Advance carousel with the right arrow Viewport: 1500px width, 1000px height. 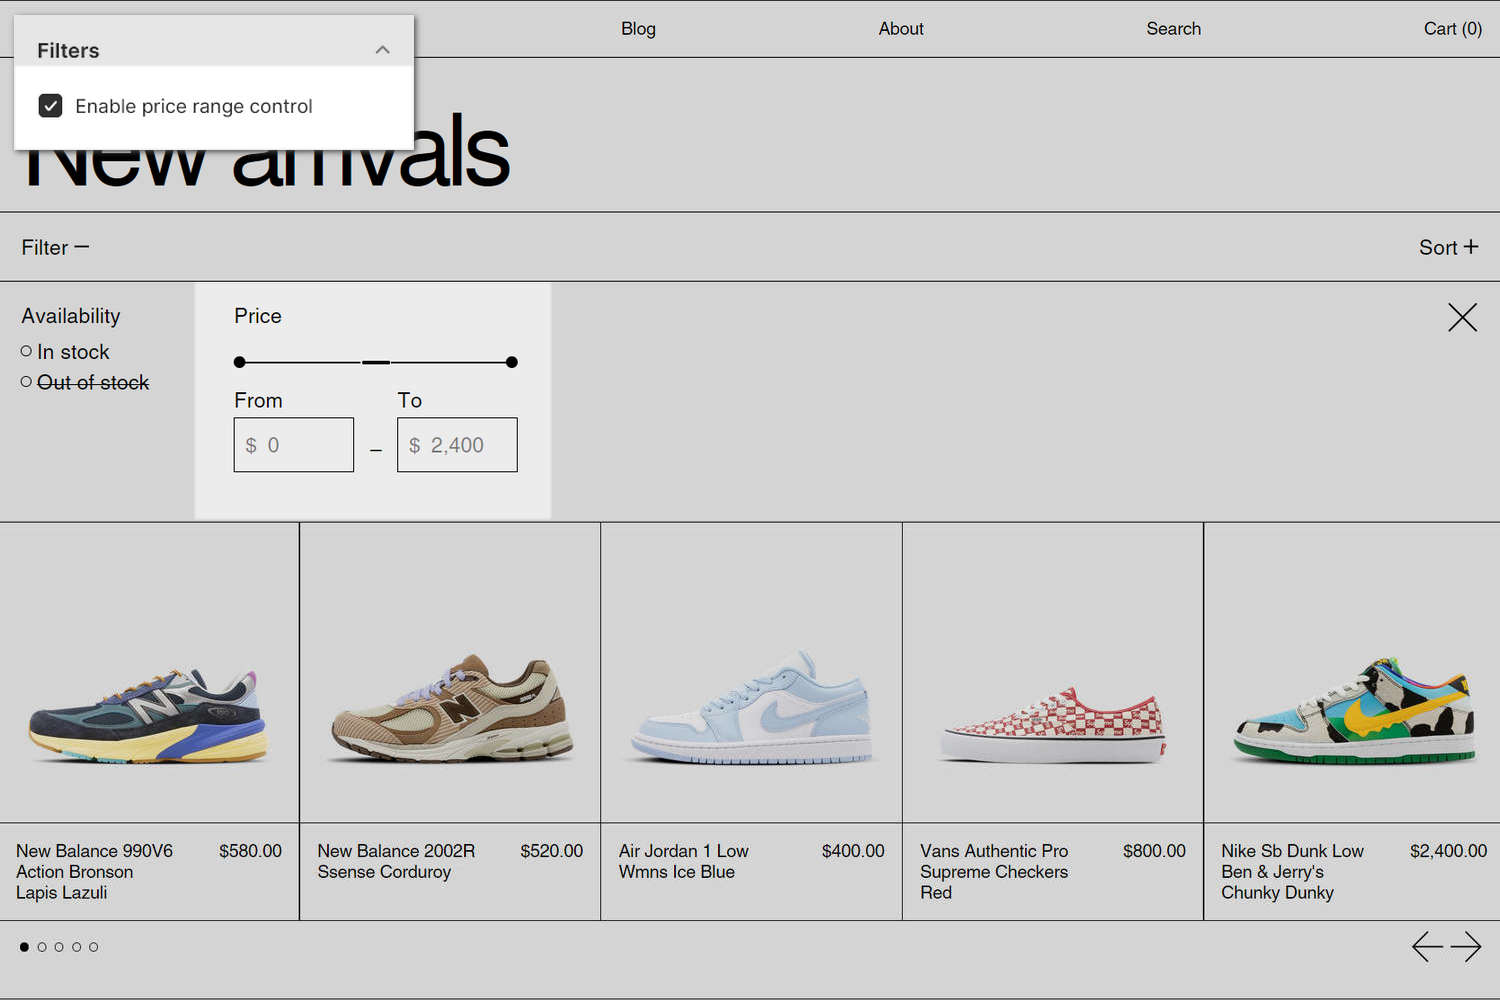1467,946
